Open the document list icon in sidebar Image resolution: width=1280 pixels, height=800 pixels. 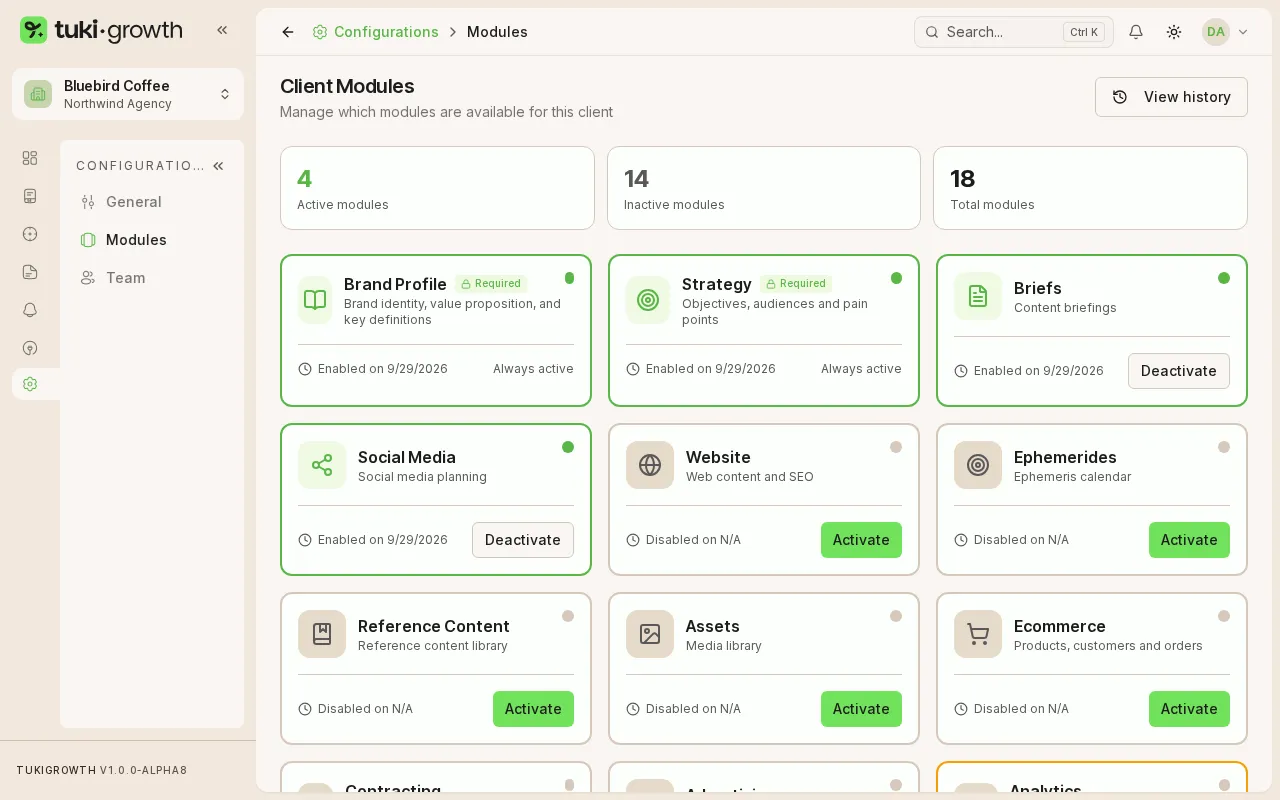[x=30, y=196]
